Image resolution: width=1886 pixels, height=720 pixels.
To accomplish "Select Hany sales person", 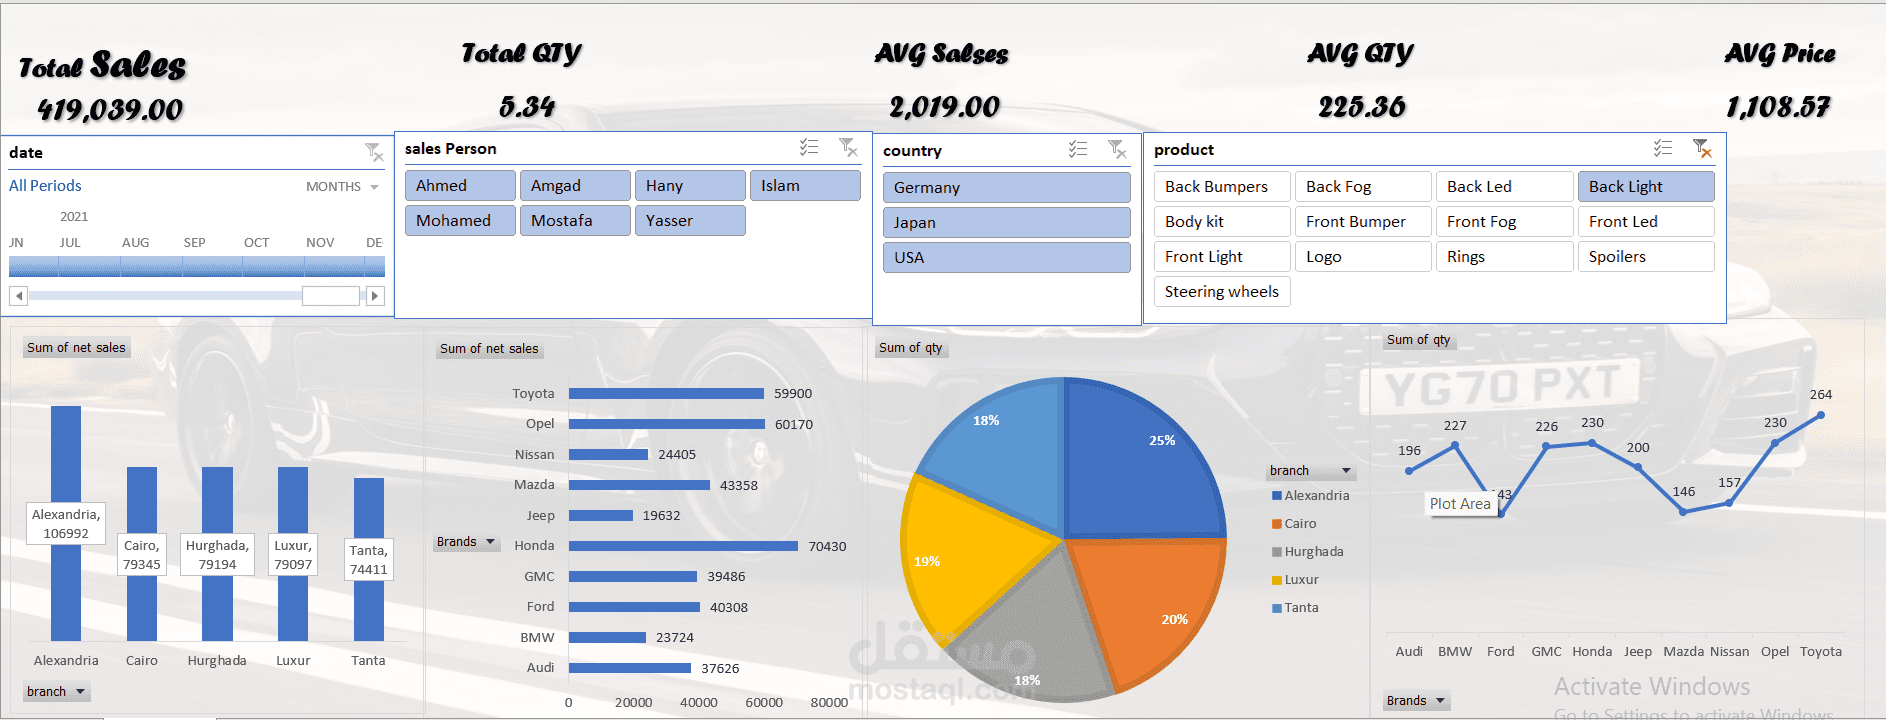I will click(690, 186).
